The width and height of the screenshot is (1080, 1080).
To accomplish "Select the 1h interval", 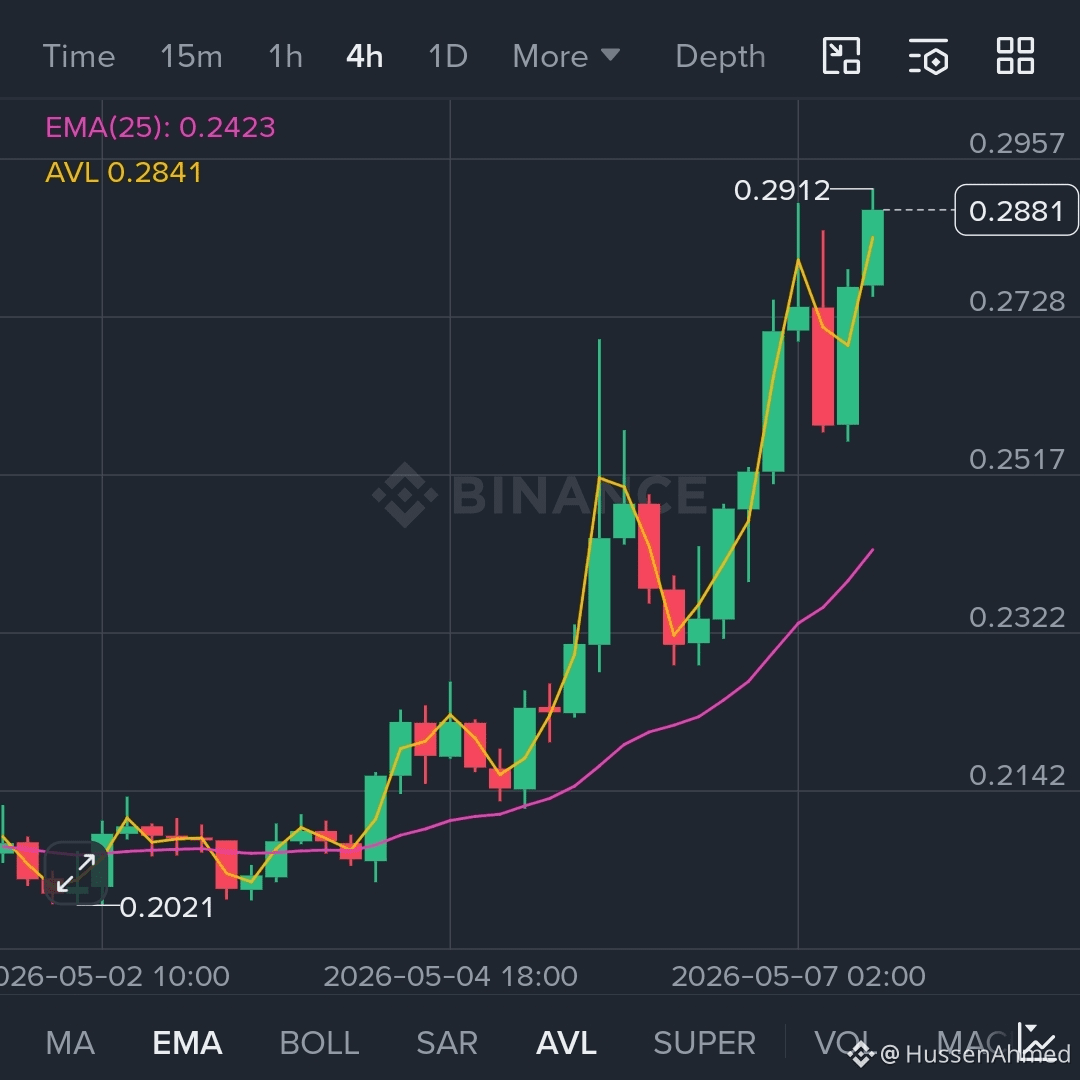I will pyautogui.click(x=285, y=56).
